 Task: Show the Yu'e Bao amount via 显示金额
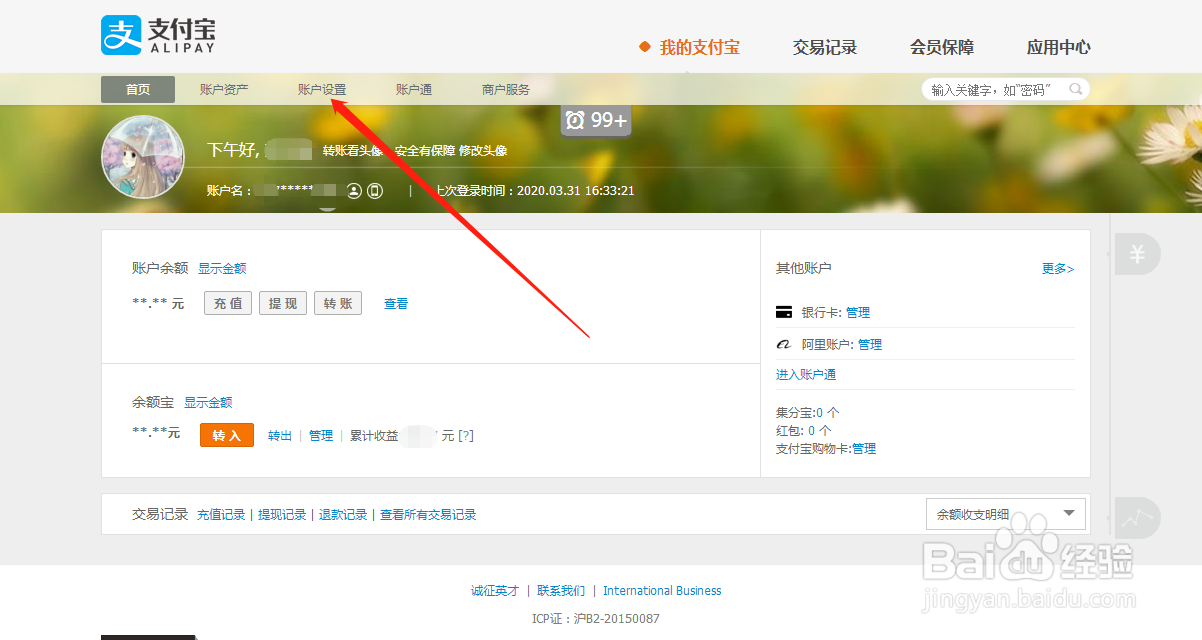[x=208, y=402]
